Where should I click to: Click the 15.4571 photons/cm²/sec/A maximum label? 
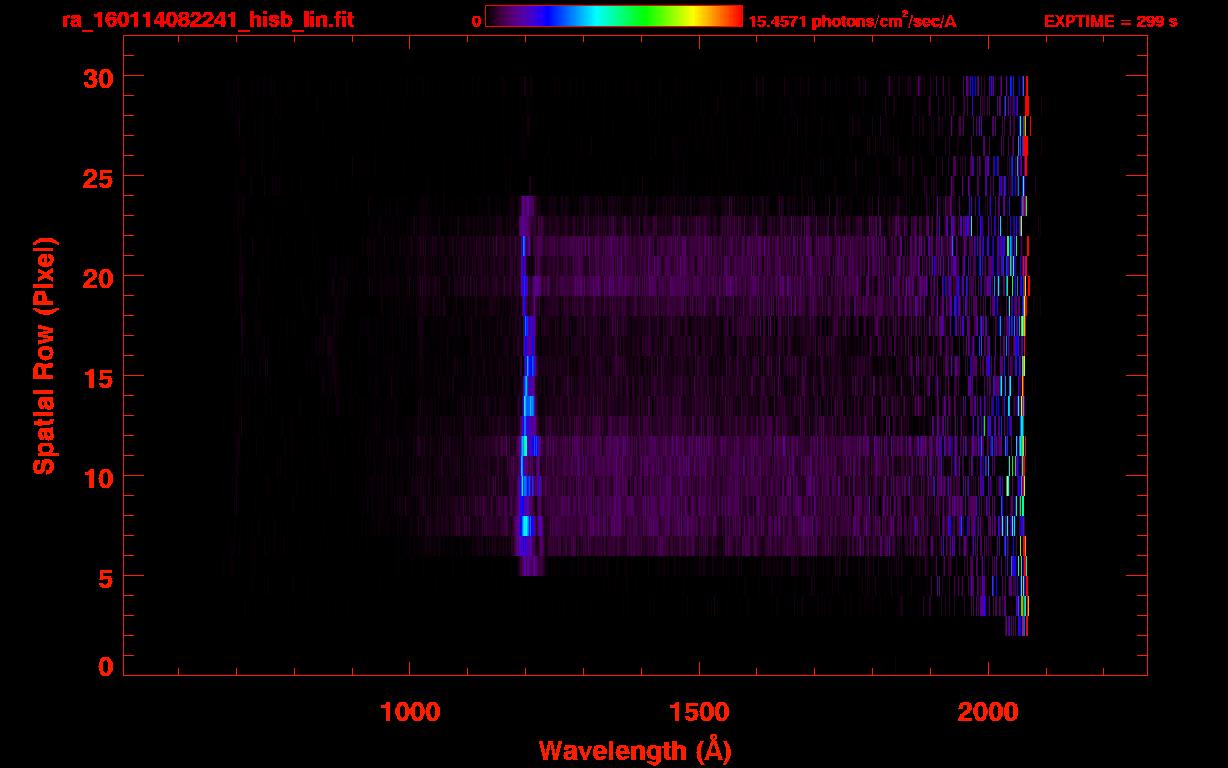pyautogui.click(x=852, y=21)
